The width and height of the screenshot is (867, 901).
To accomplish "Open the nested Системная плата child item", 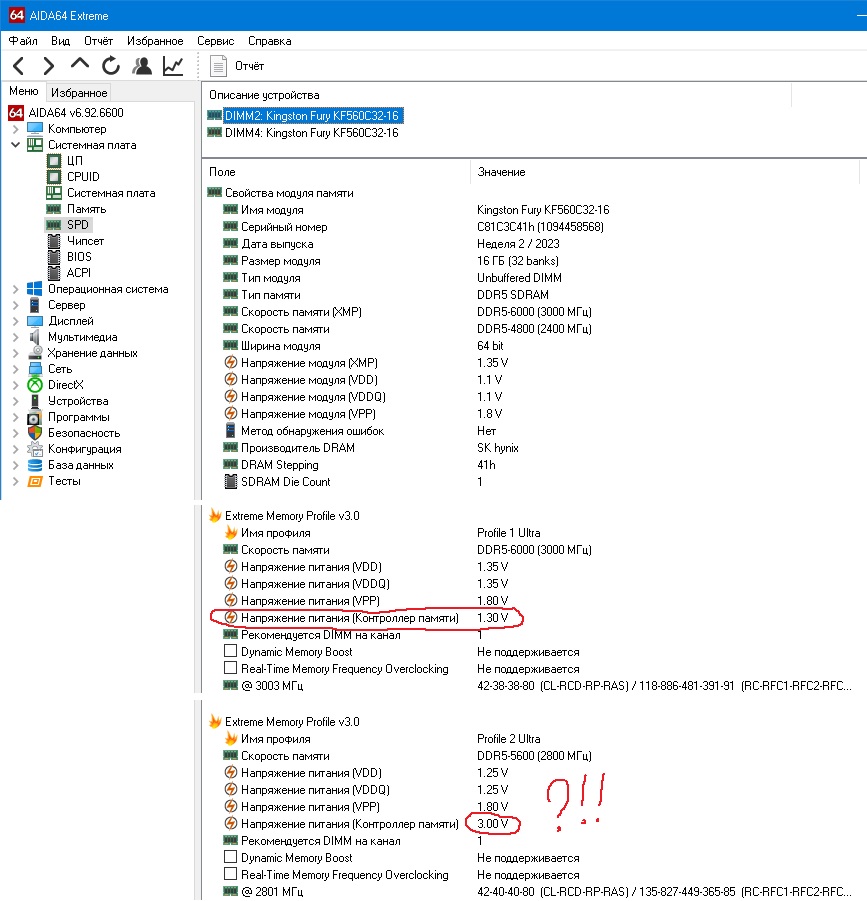I will [111, 193].
